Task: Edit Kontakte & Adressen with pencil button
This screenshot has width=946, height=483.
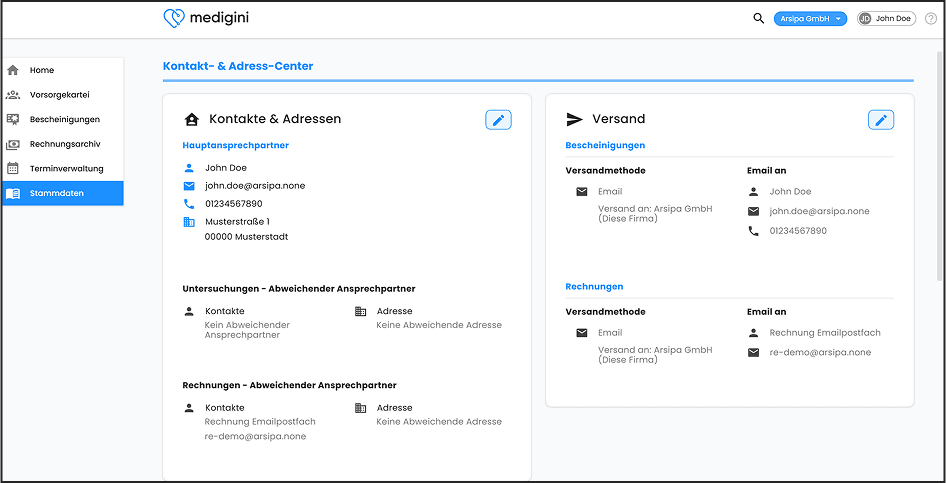Action: pos(498,120)
